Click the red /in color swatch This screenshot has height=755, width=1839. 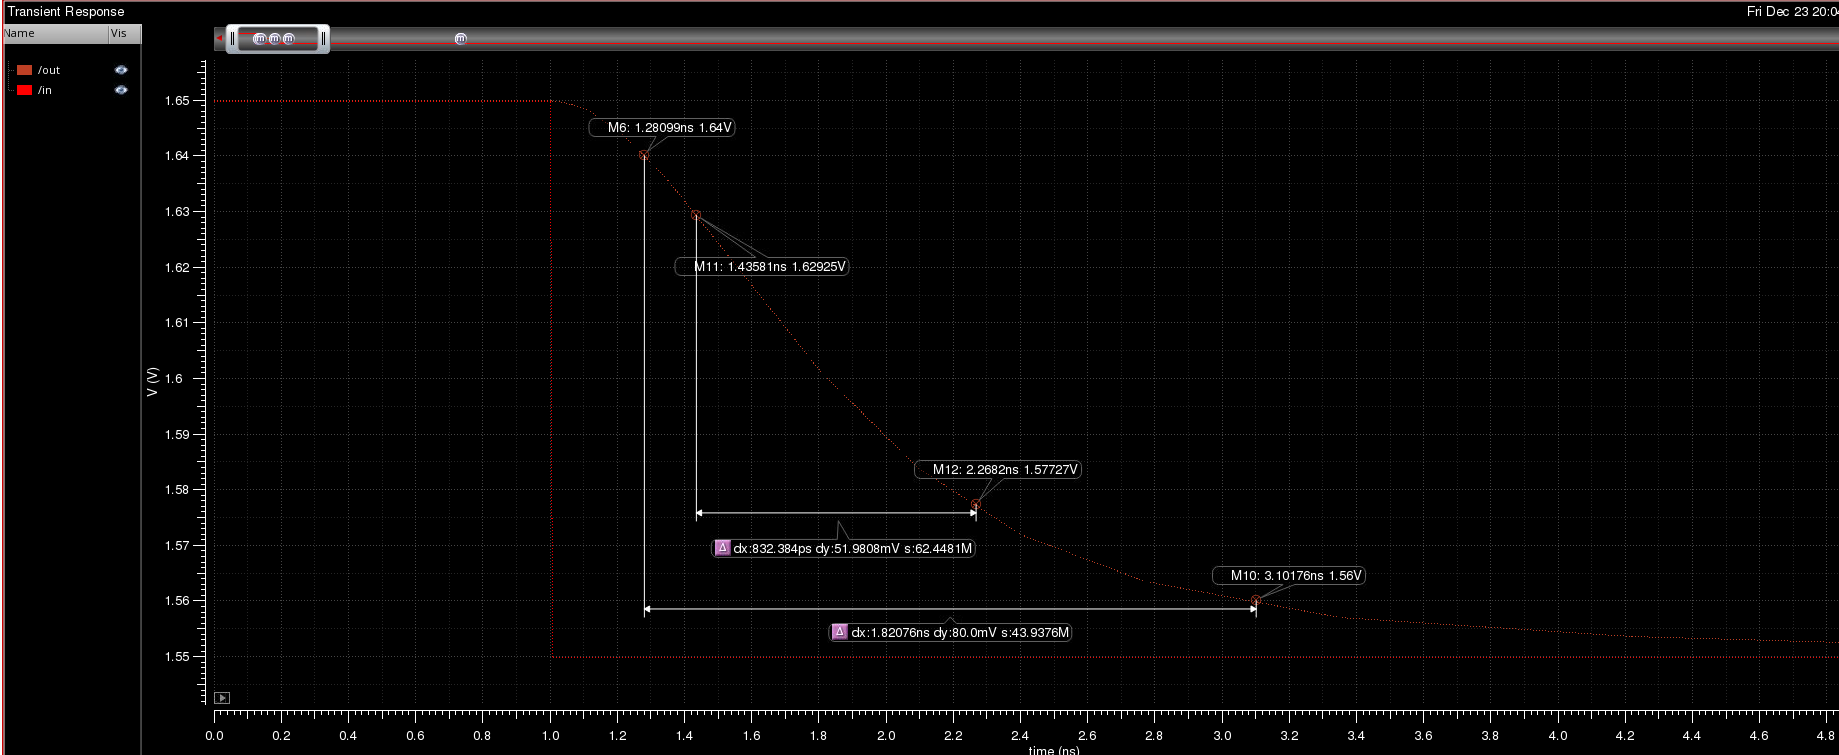[x=25, y=90]
